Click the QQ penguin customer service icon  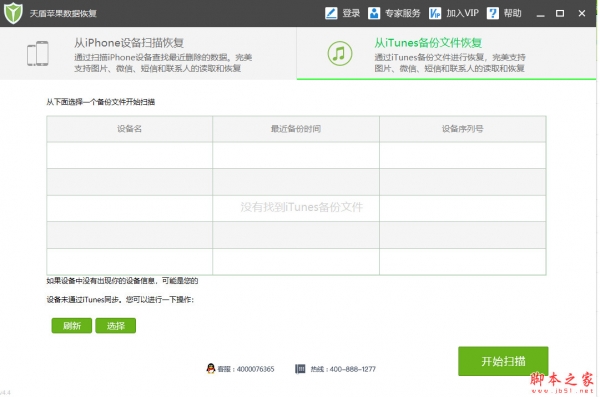point(210,369)
